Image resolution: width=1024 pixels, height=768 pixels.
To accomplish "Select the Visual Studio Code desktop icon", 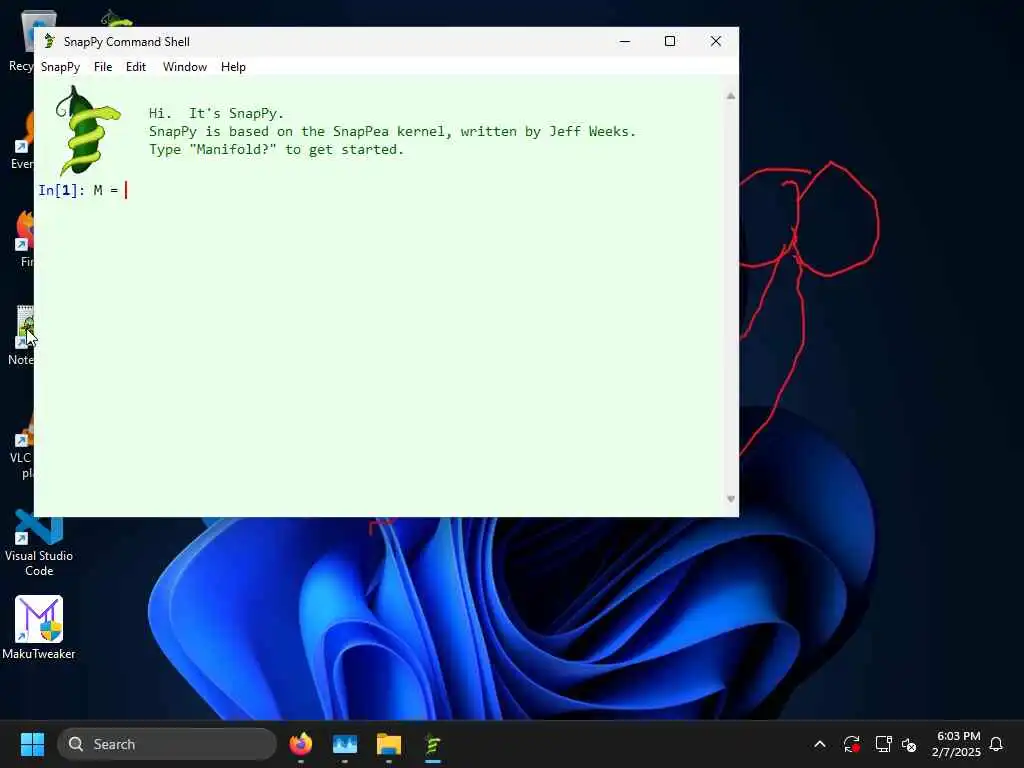I will (39, 543).
